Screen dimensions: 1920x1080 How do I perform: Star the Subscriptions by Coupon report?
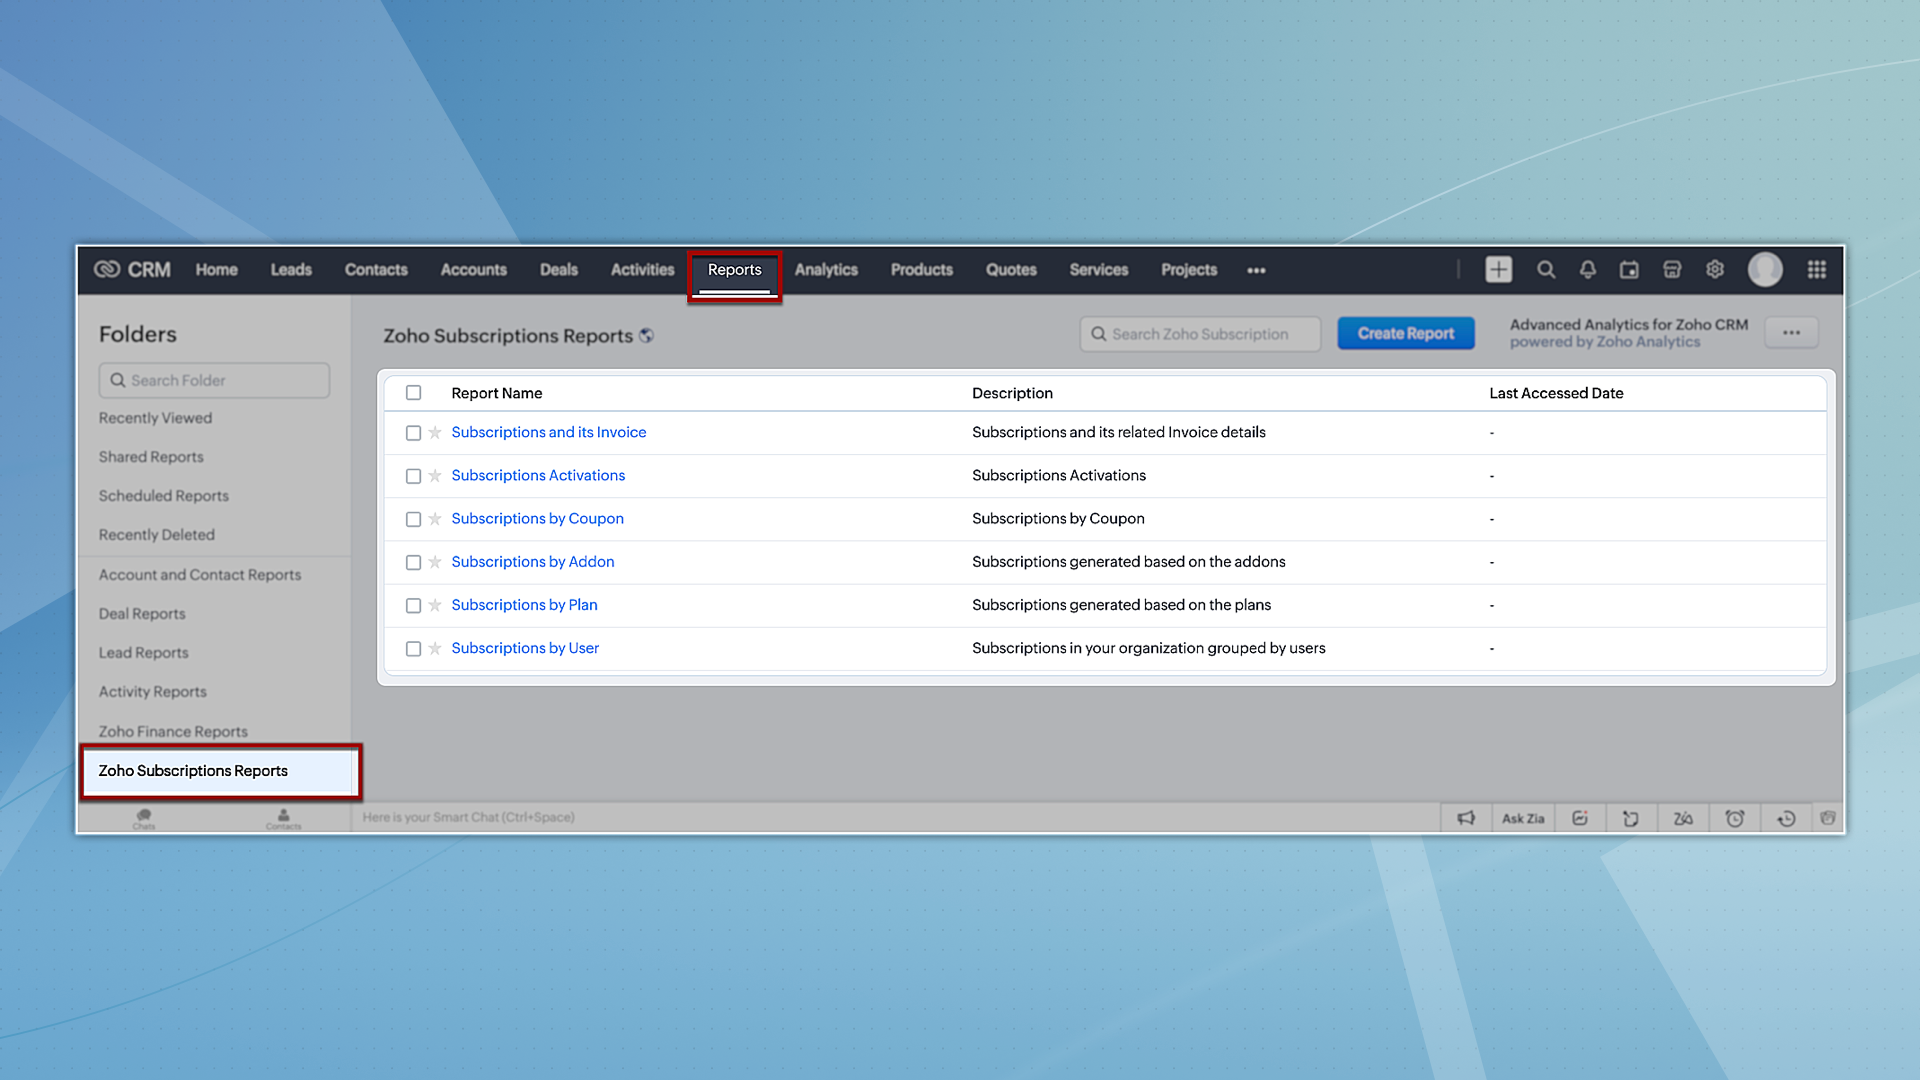[435, 519]
